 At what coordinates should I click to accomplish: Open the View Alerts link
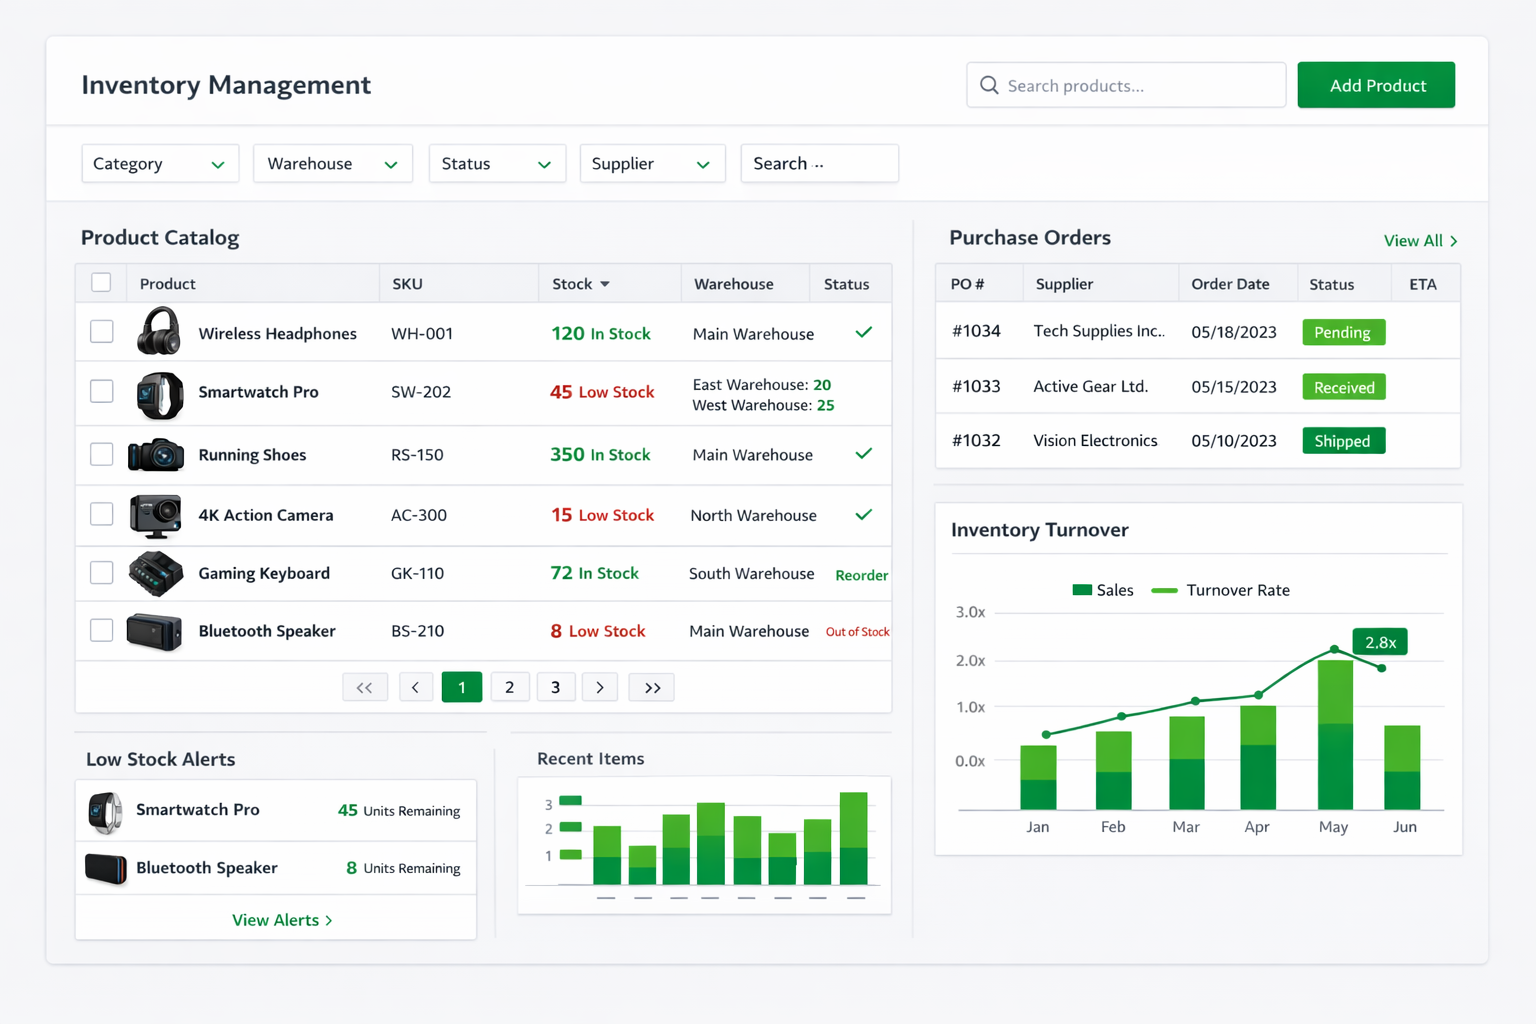282,920
